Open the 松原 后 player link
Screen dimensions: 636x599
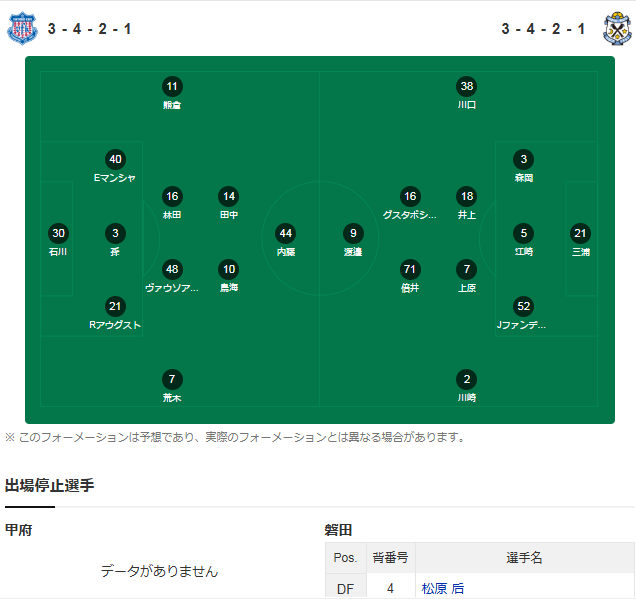pyautogui.click(x=442, y=589)
